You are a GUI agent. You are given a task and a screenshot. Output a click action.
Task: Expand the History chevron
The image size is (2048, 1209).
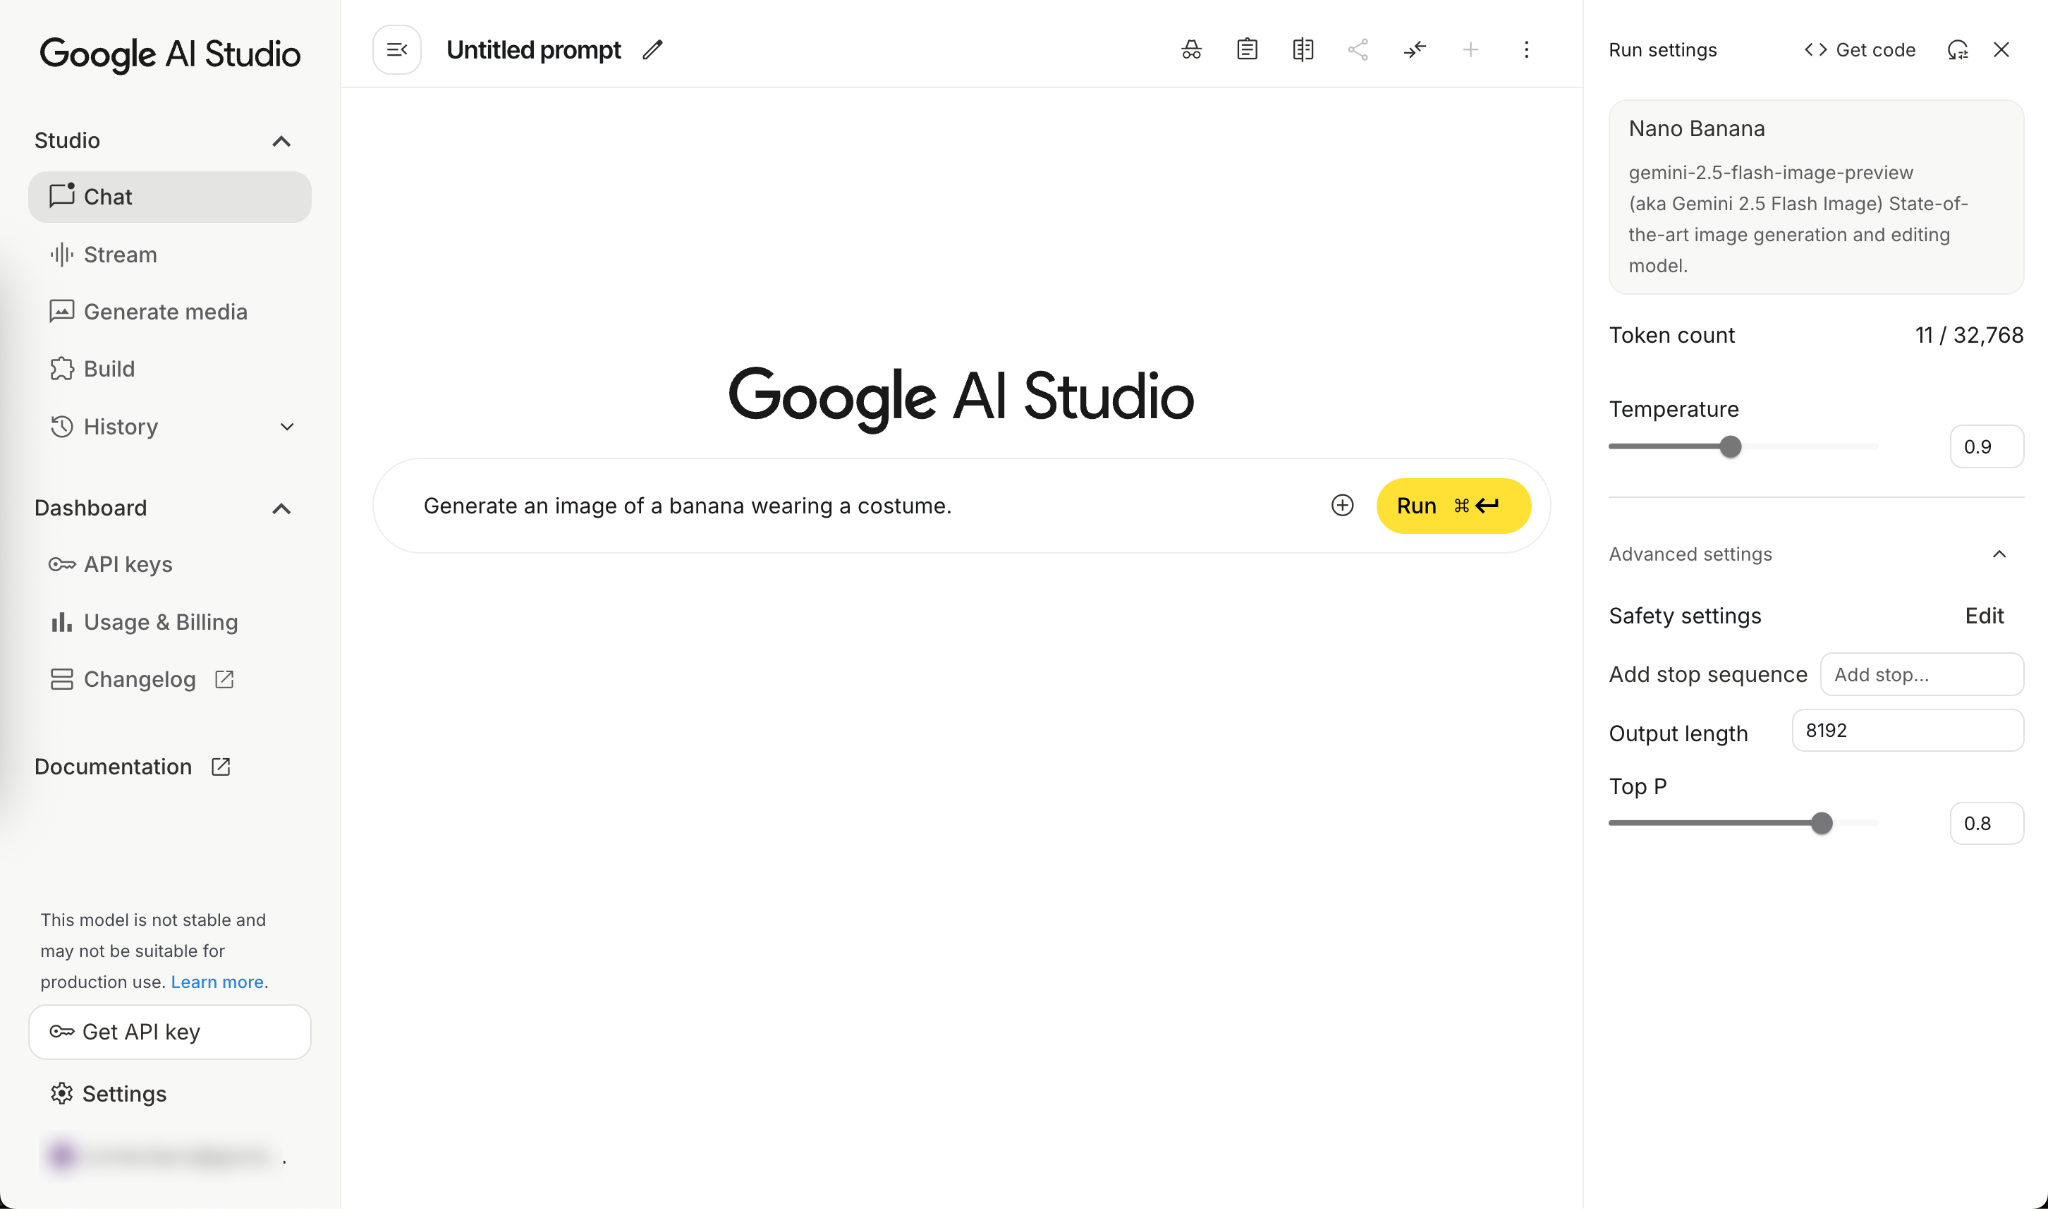[287, 427]
